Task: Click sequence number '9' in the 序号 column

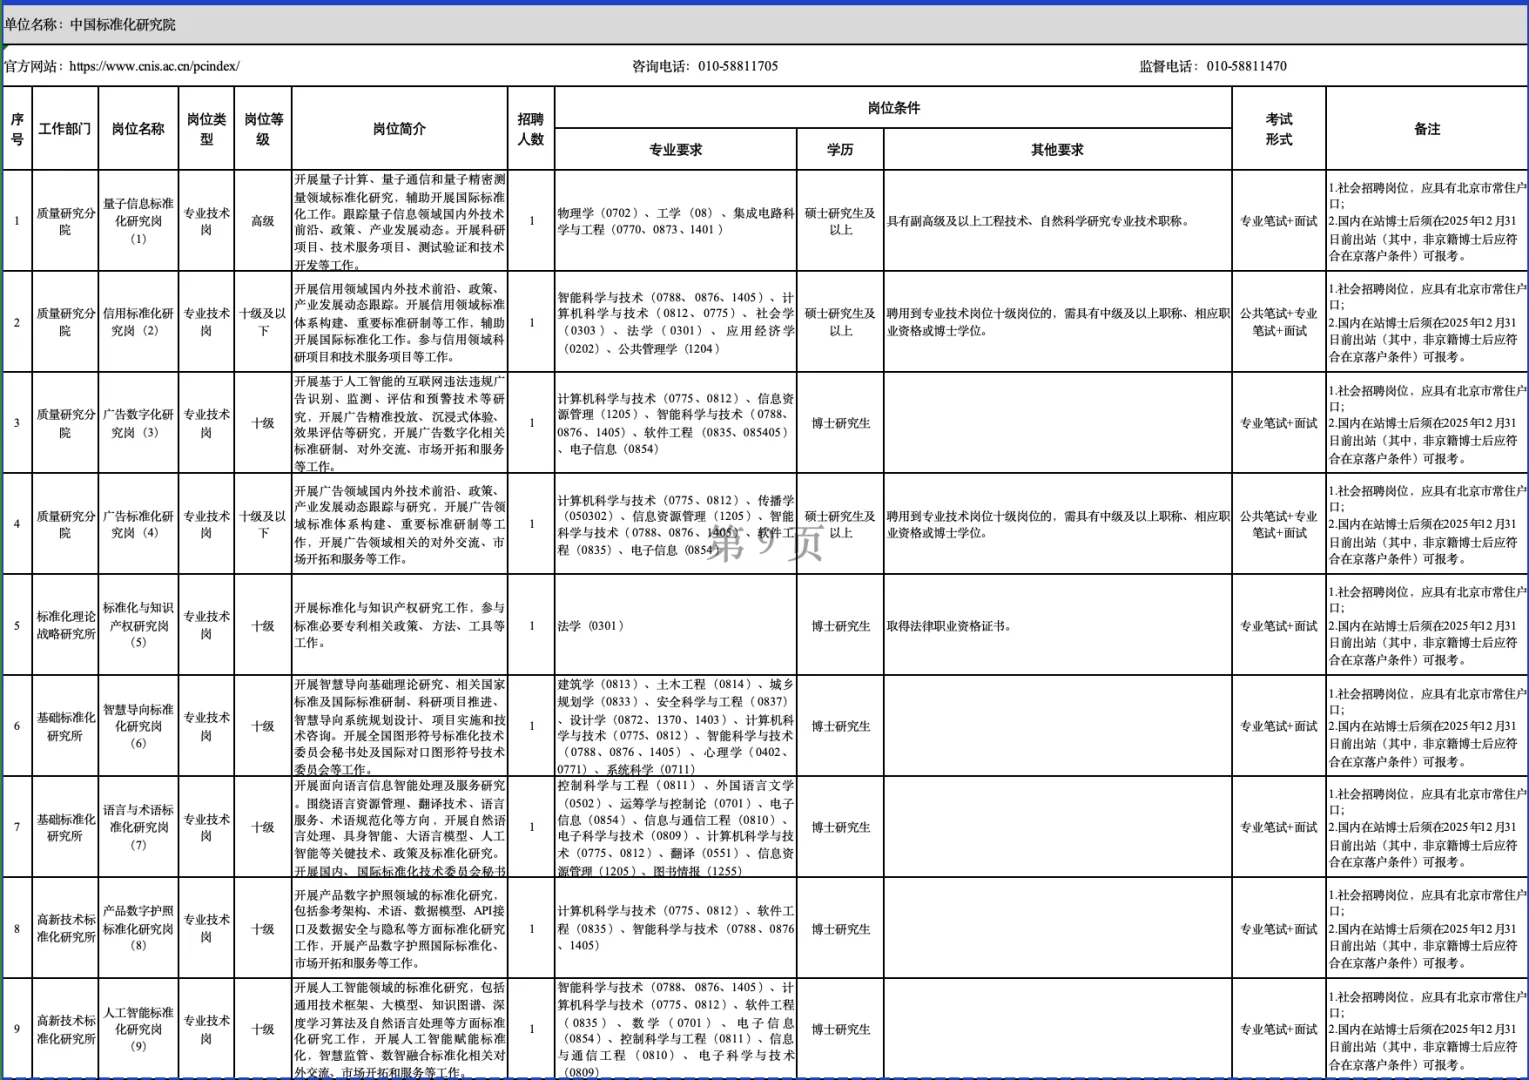Action: [x=17, y=1029]
